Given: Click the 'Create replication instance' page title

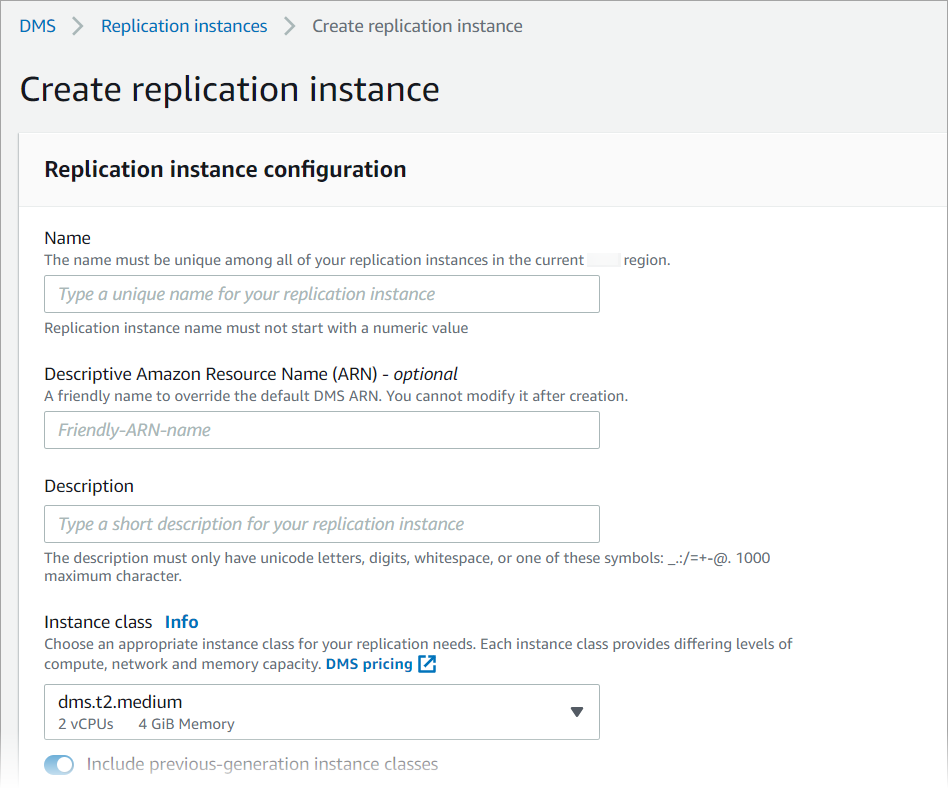Looking at the screenshot, I should 230,89.
